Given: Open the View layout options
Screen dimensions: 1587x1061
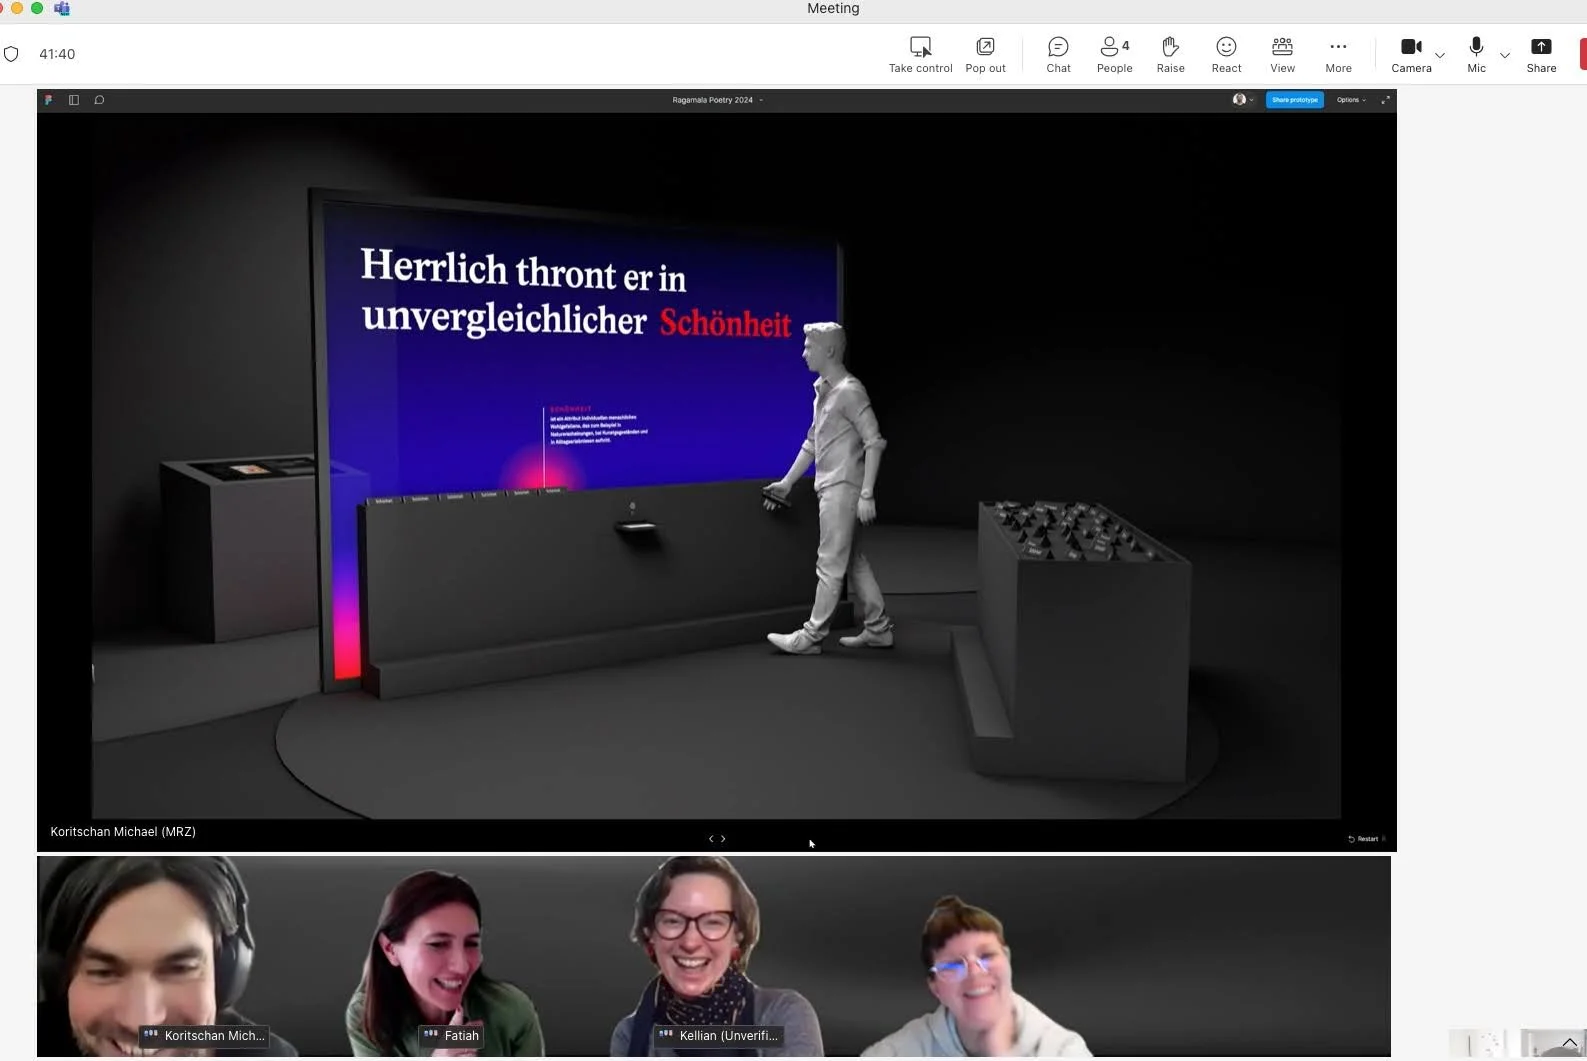Looking at the screenshot, I should tap(1282, 55).
